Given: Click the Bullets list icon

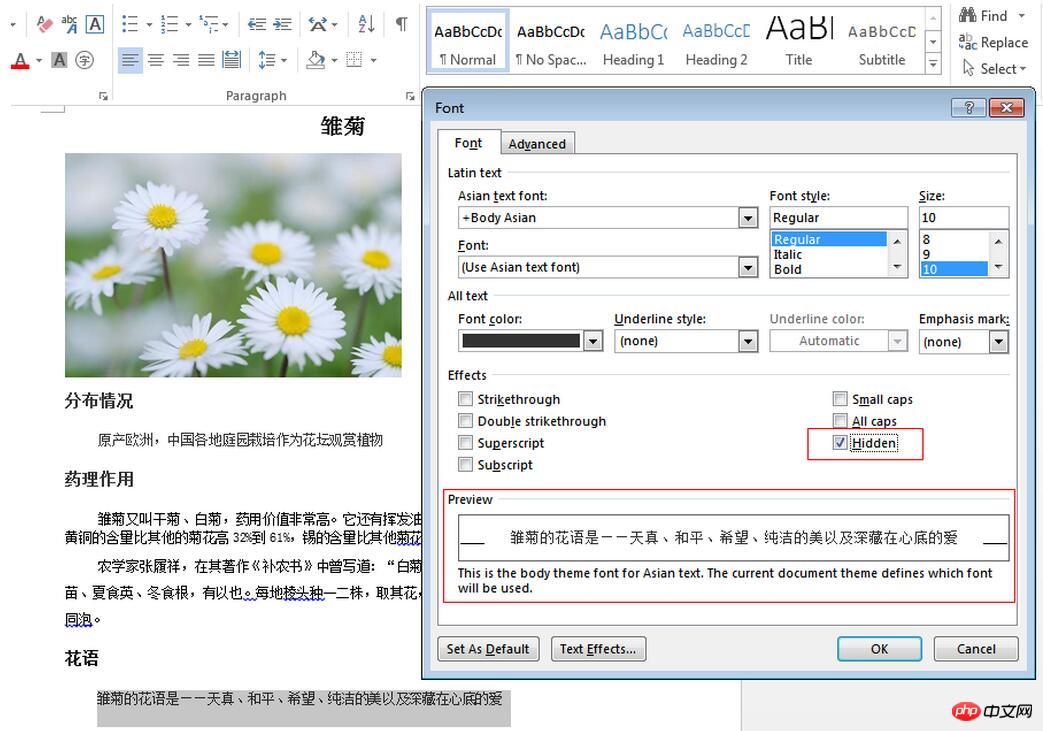Looking at the screenshot, I should [x=130, y=25].
